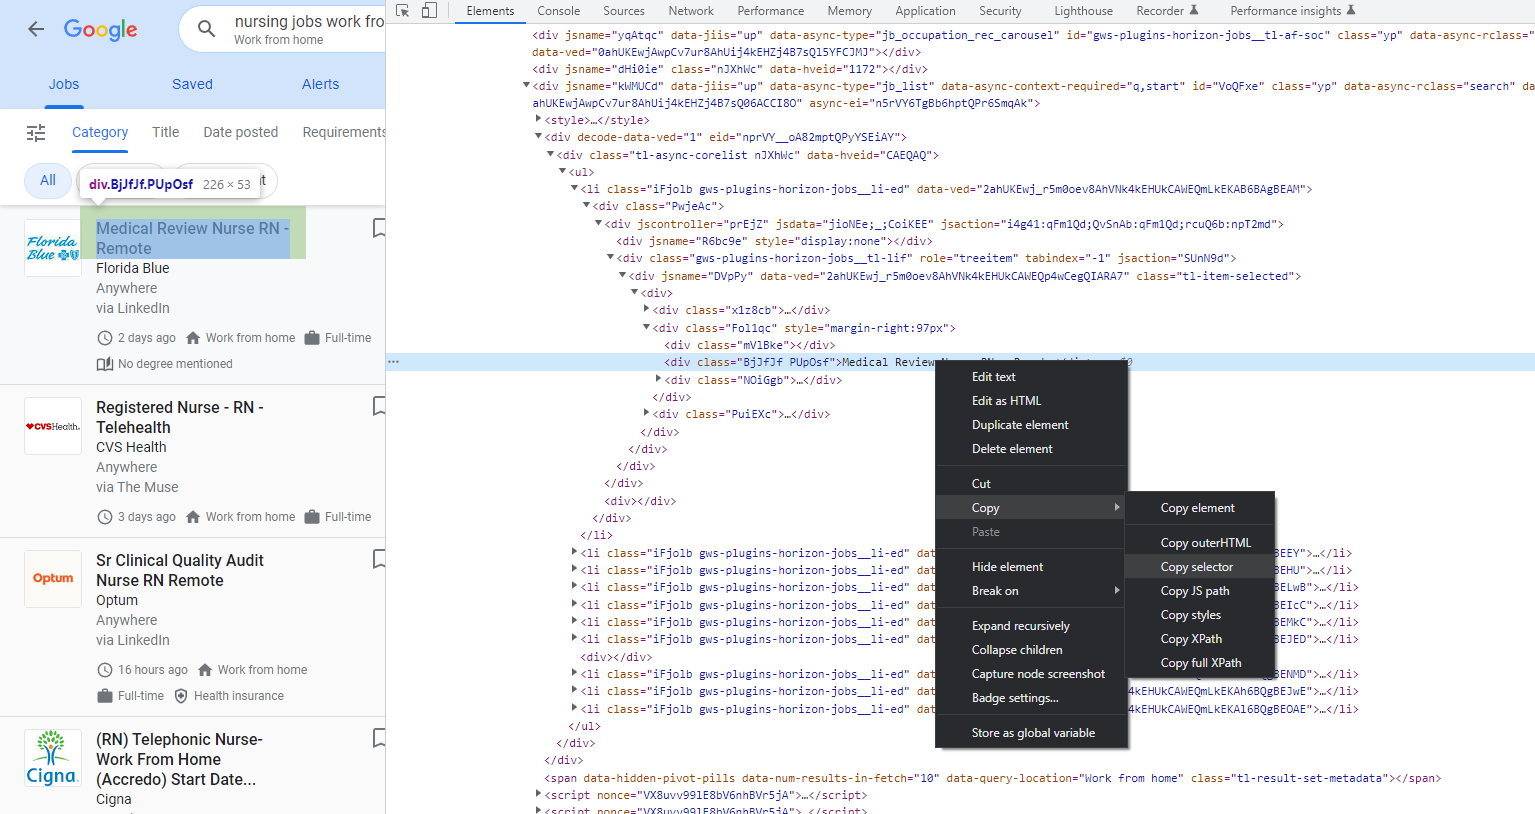1535x814 pixels.
Task: Open the Network tab in DevTools
Action: [691, 11]
